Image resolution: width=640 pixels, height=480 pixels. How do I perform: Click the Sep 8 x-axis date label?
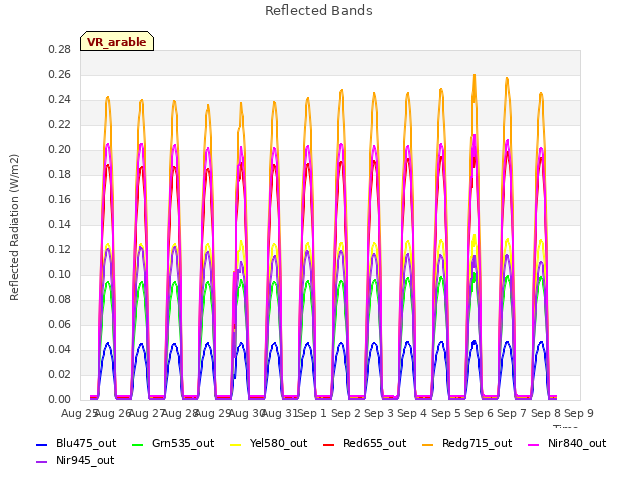click(x=546, y=413)
